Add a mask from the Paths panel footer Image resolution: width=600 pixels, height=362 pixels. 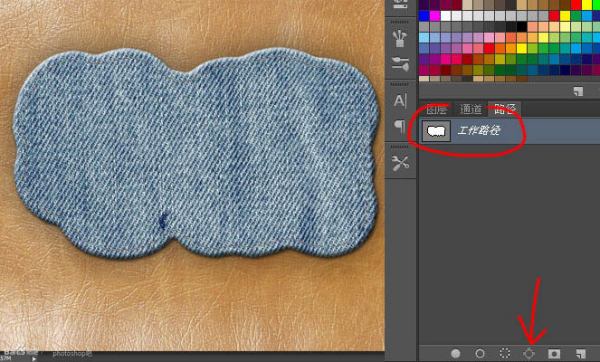(x=554, y=353)
